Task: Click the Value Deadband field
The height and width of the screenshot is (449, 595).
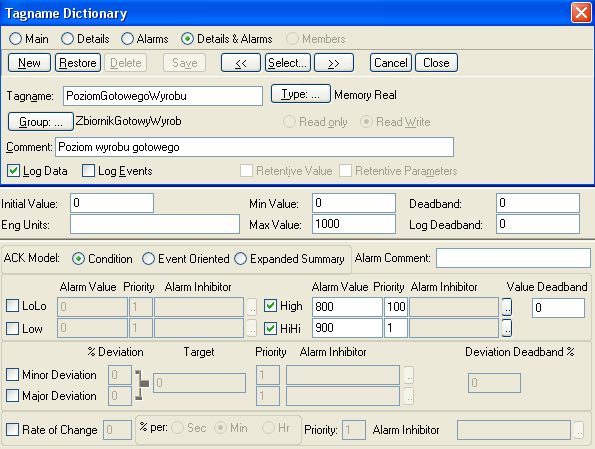Action: click(x=558, y=308)
